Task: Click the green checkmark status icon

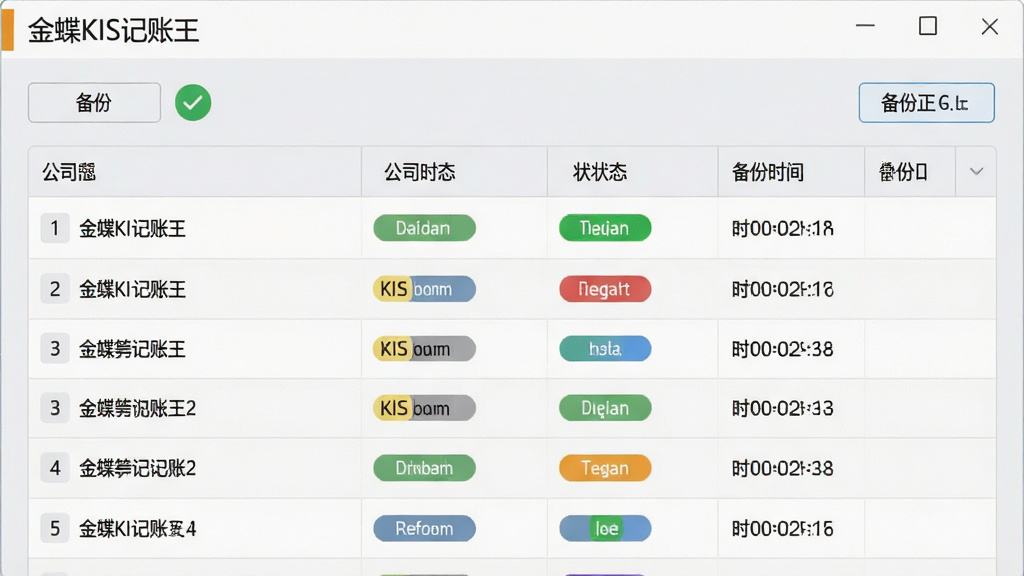Action: tap(193, 103)
